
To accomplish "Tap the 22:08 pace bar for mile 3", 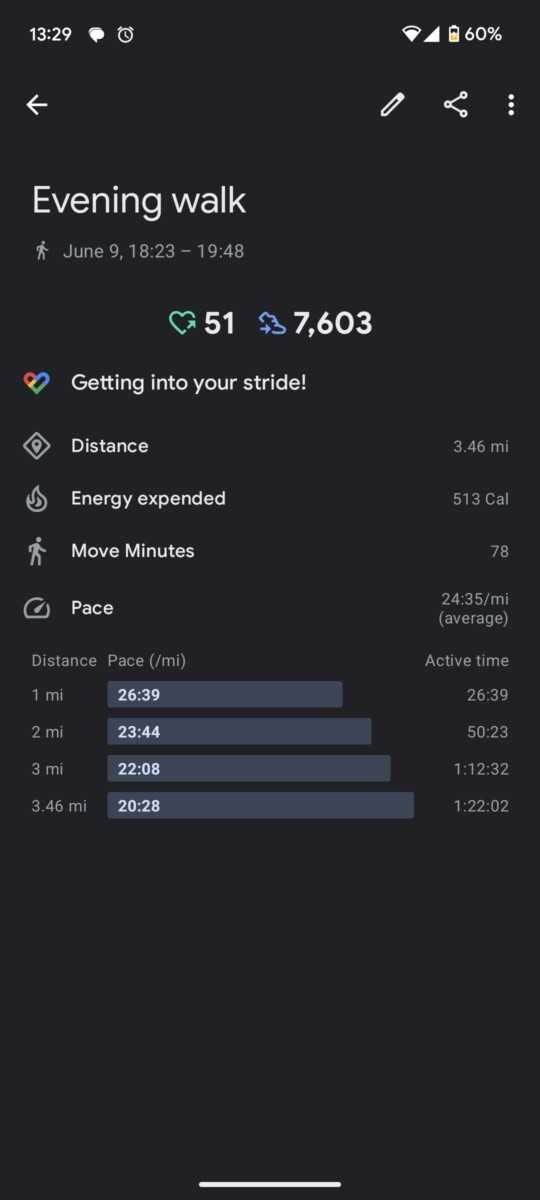I will [x=249, y=769].
